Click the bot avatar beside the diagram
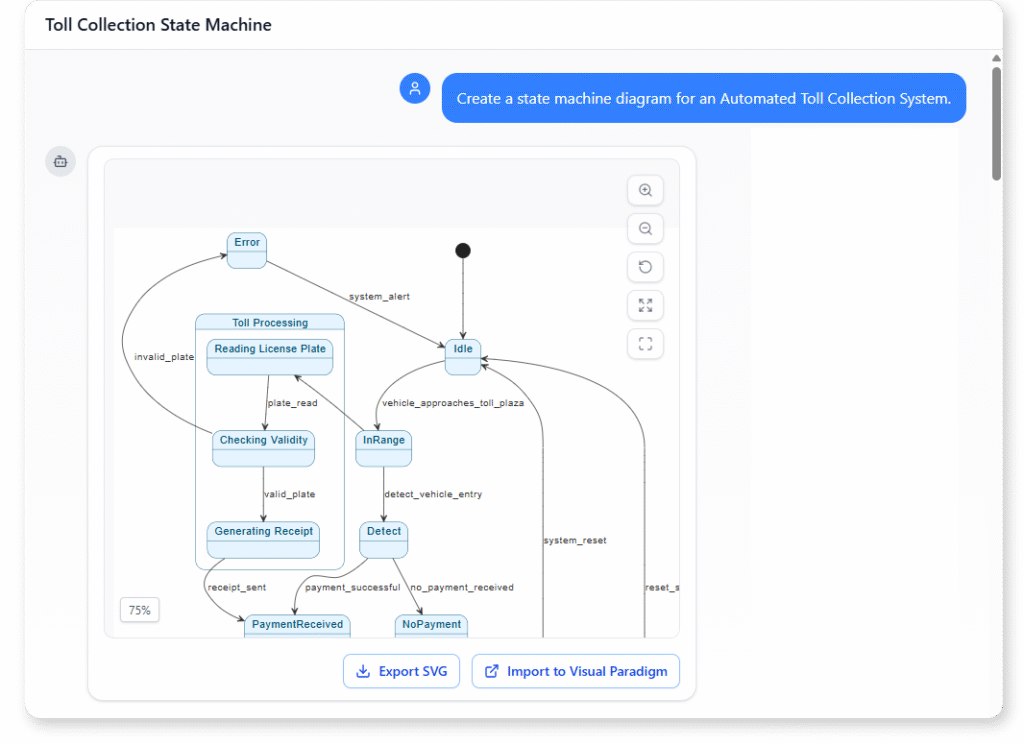The image size is (1024, 745). pyautogui.click(x=60, y=161)
